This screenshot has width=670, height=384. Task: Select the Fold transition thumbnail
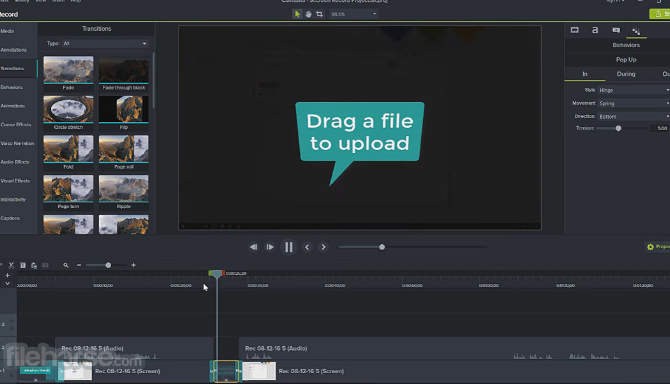(x=68, y=149)
